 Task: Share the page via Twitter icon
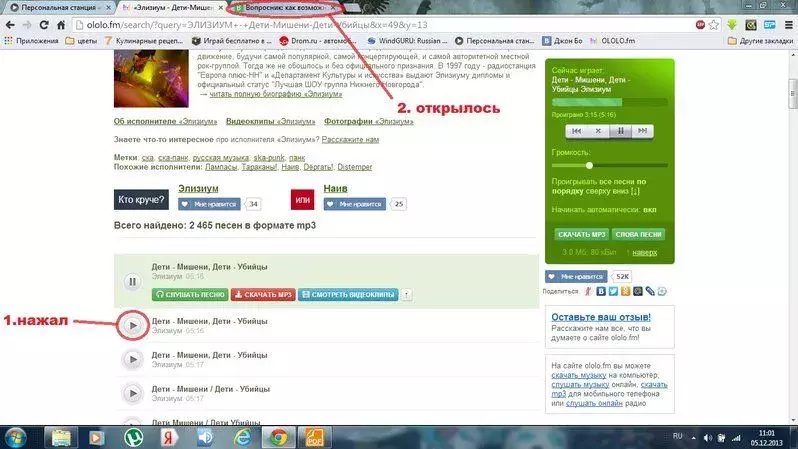(x=613, y=291)
